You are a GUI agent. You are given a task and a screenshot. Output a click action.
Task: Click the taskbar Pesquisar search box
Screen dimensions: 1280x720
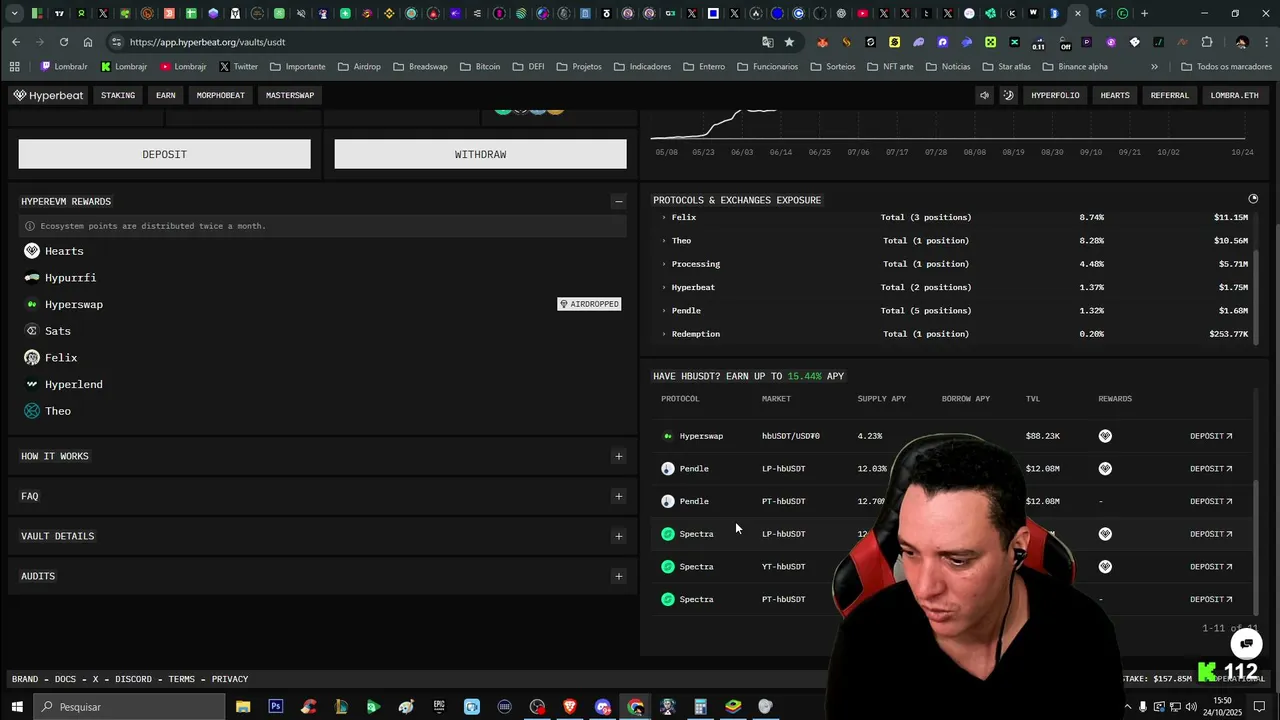pyautogui.click(x=130, y=707)
